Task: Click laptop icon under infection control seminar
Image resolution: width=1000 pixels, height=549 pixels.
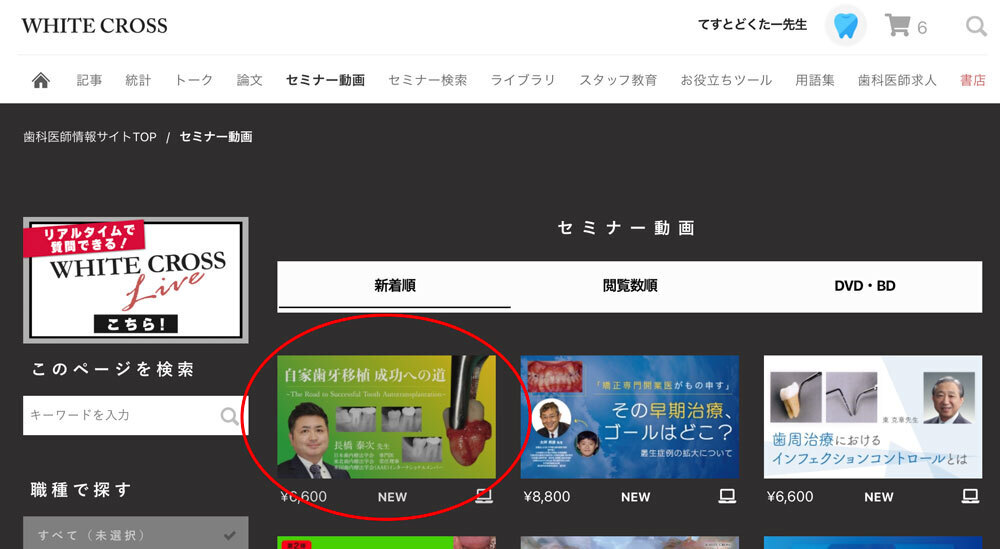Action: click(970, 496)
